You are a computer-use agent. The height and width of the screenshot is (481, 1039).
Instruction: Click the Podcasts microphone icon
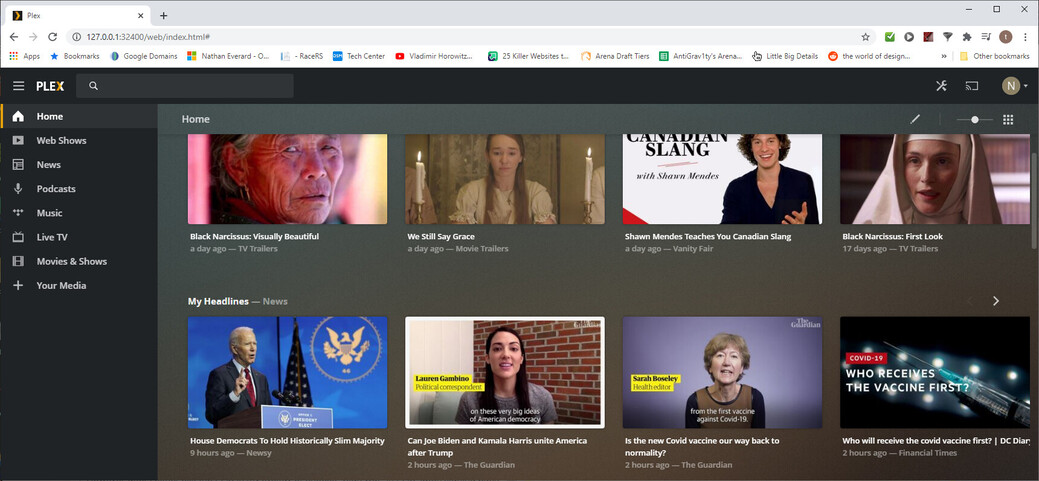(18, 189)
